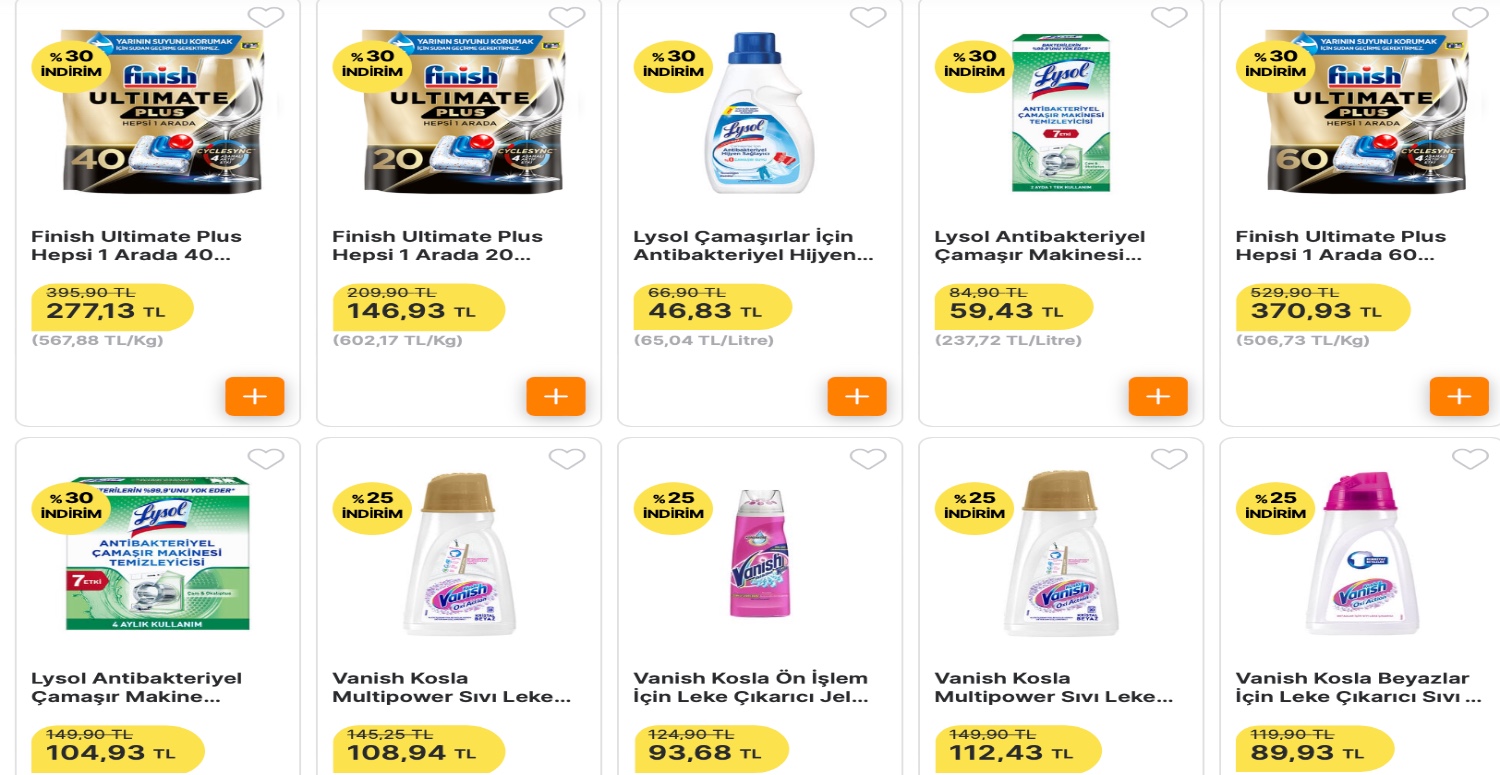Click the heart icon on Vanish Kosla Ön İşlem jel
Viewport: 1500px width, 775px height.
[866, 458]
